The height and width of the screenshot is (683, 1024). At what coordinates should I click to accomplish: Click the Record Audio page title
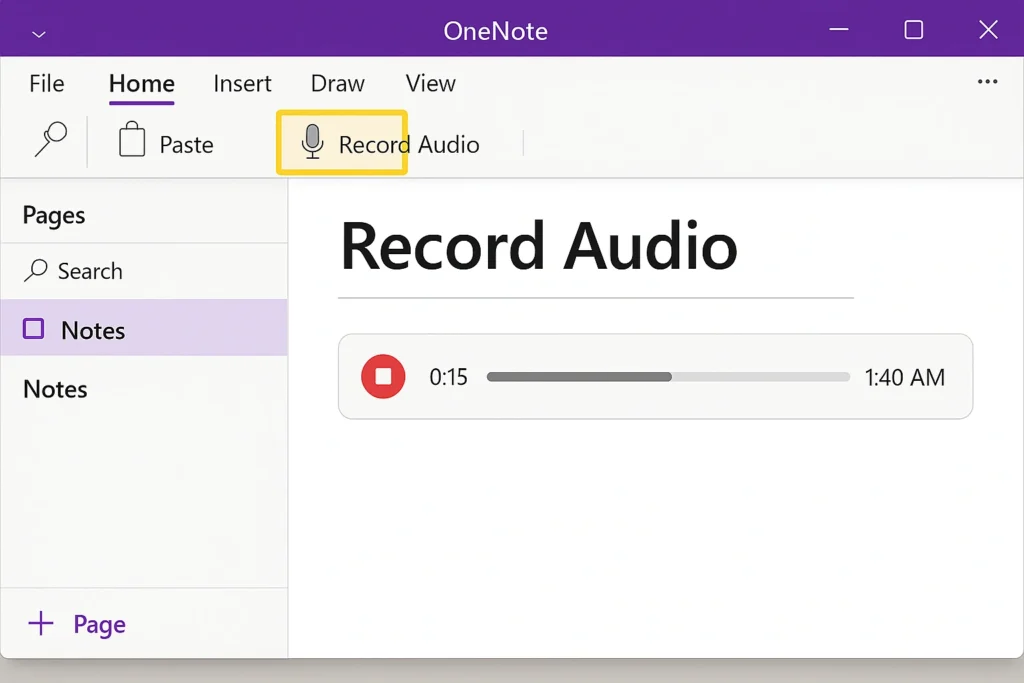(539, 246)
